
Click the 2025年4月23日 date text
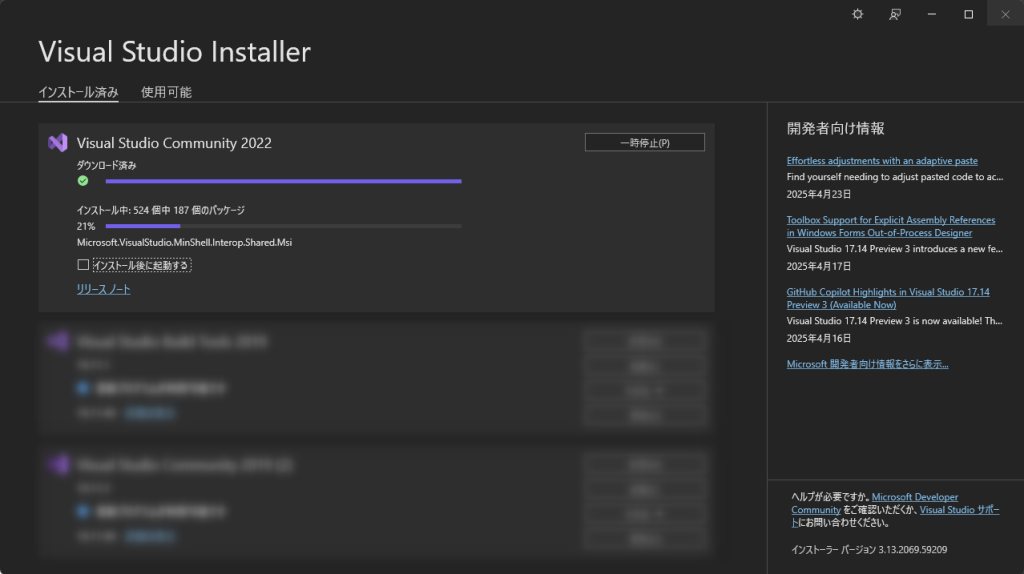click(818, 194)
